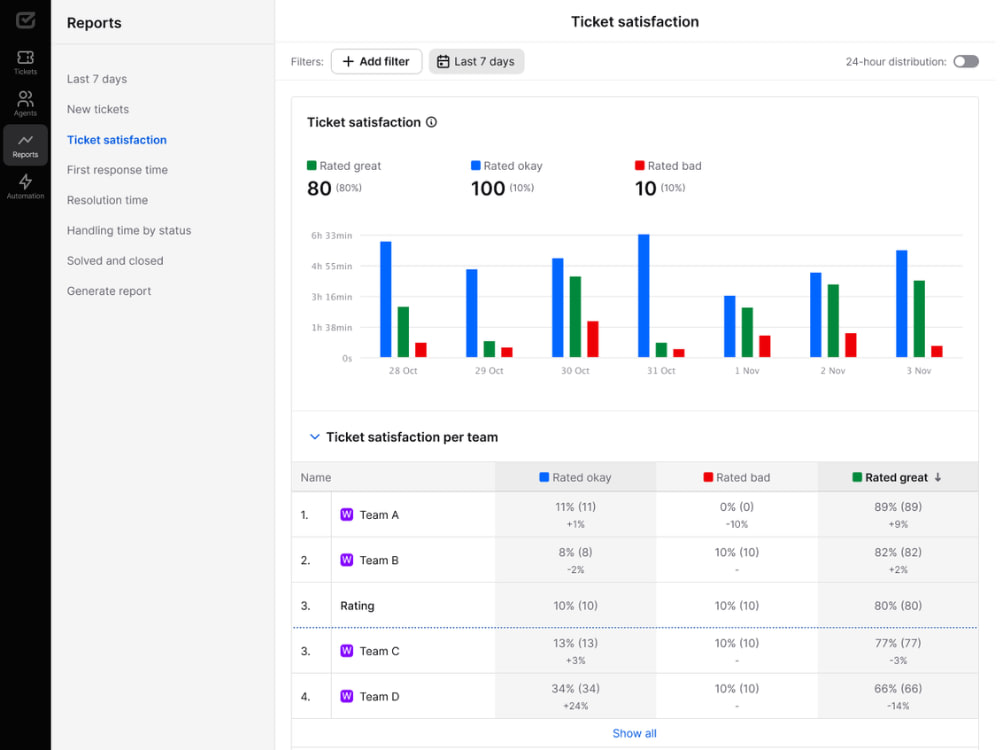Click the blue Rated okay legend swatch

476,165
